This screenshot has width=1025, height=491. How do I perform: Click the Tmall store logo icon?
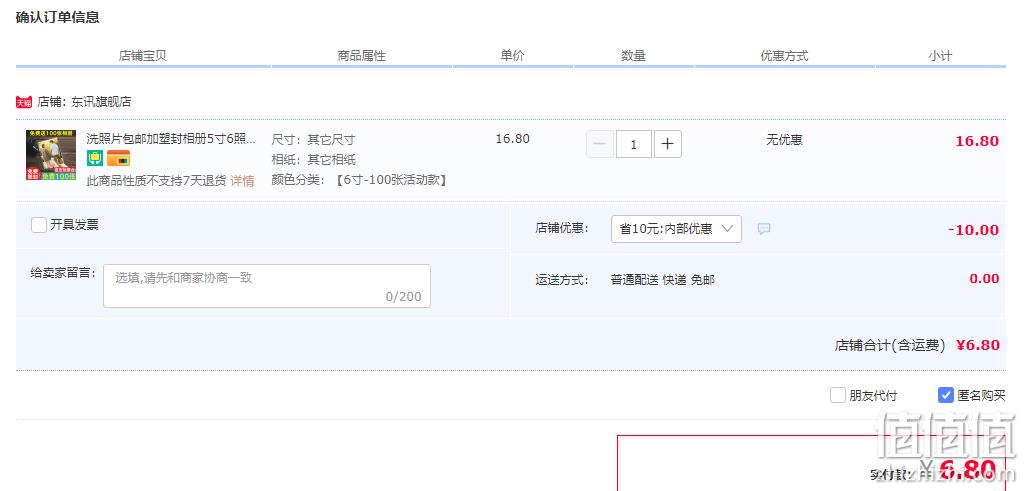point(24,102)
